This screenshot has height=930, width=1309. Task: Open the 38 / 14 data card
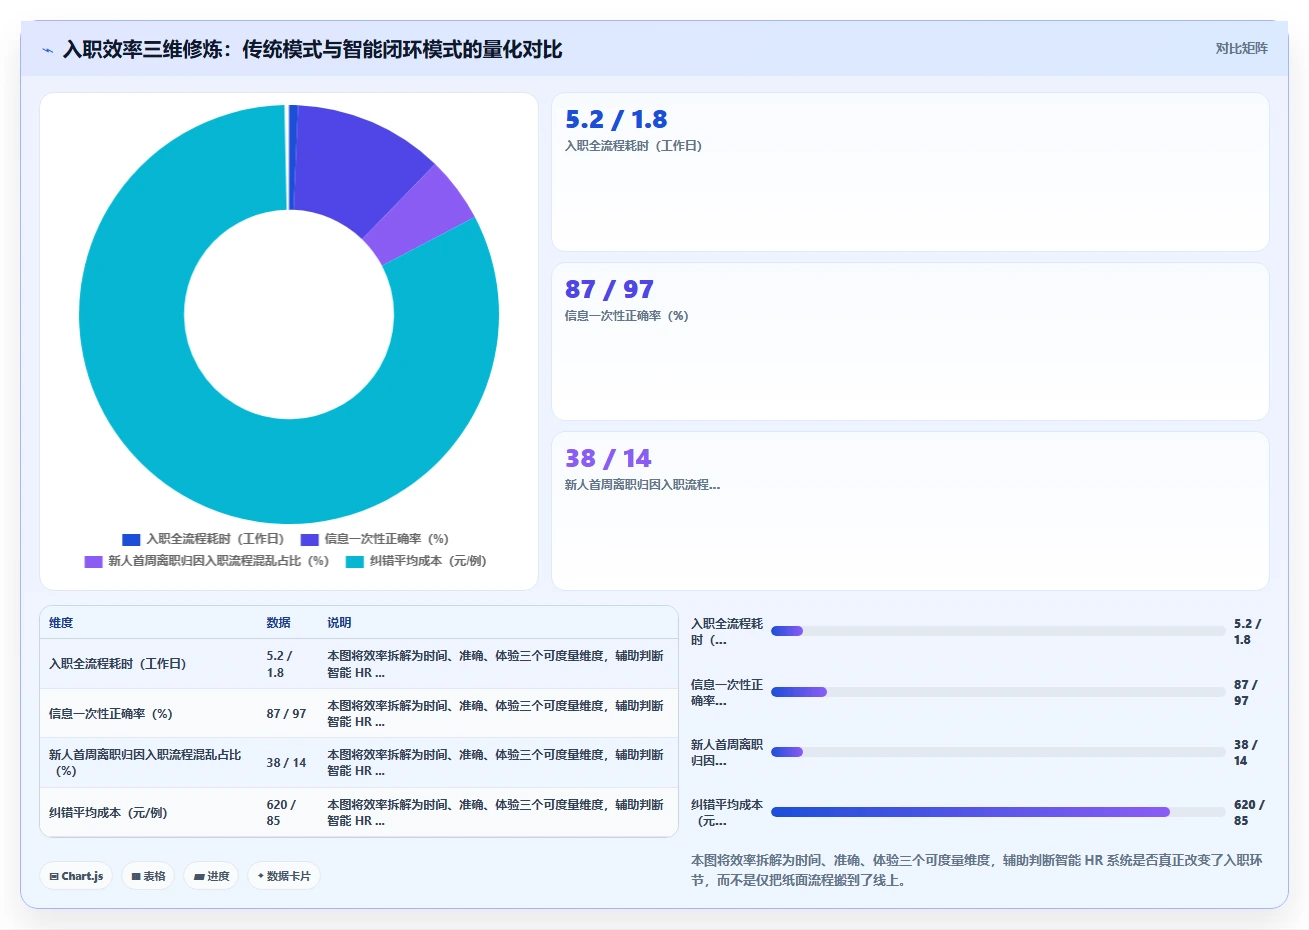910,510
